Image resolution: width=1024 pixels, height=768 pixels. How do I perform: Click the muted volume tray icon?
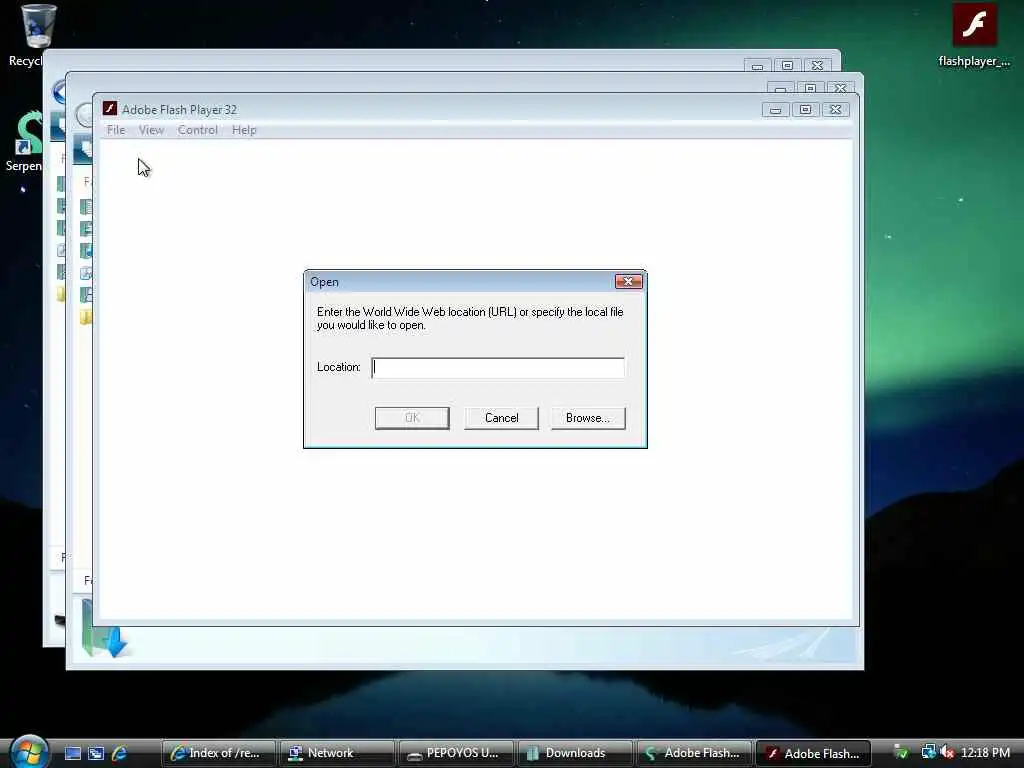[947, 753]
